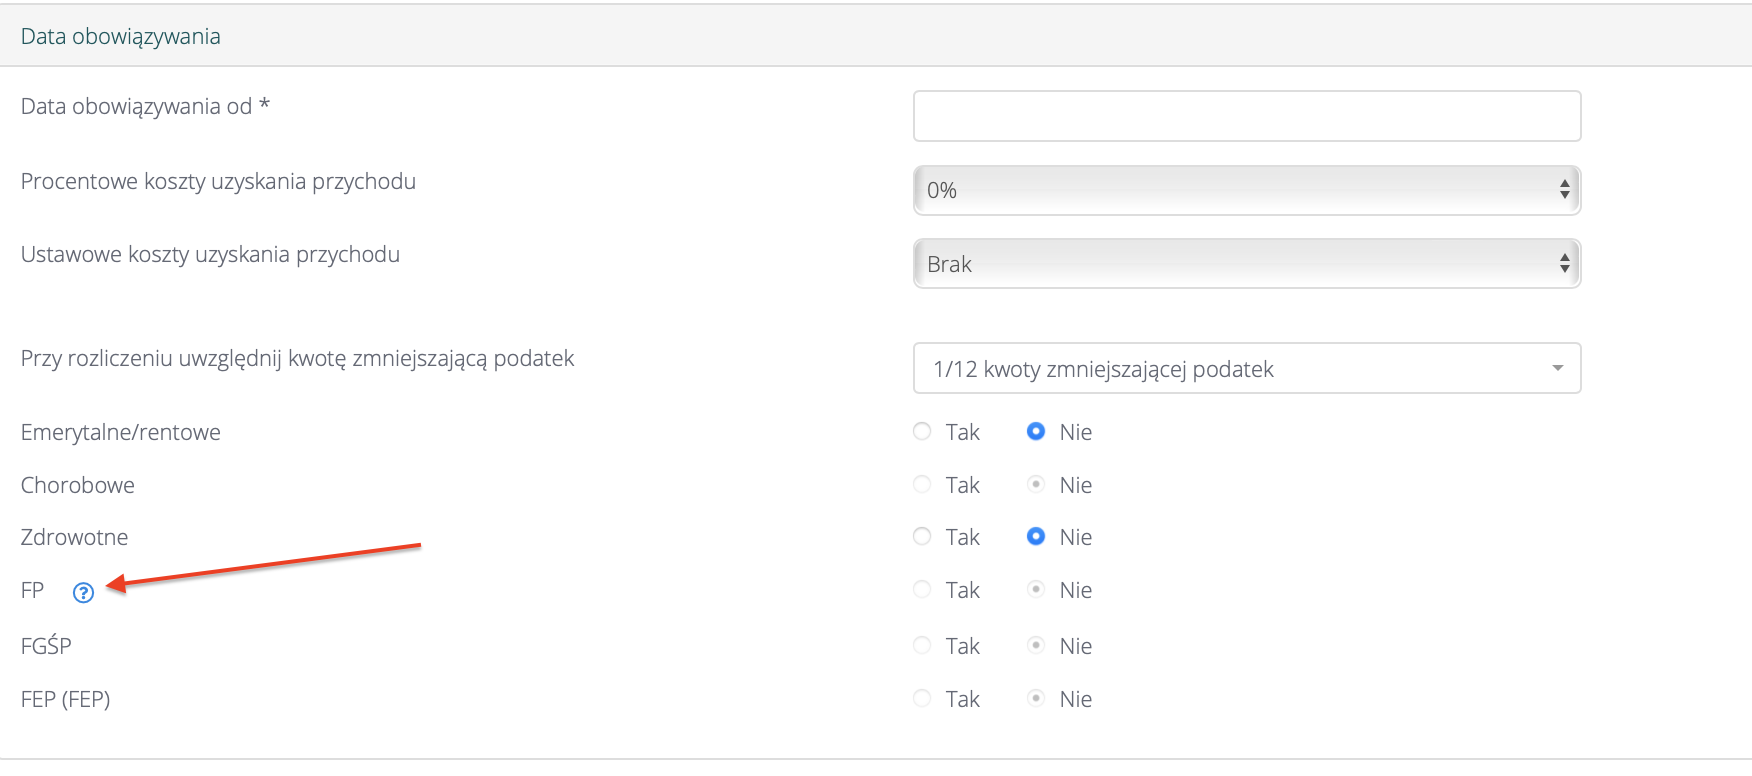Choose Nie for Zdrowotne
This screenshot has width=1752, height=776.
click(x=1036, y=537)
